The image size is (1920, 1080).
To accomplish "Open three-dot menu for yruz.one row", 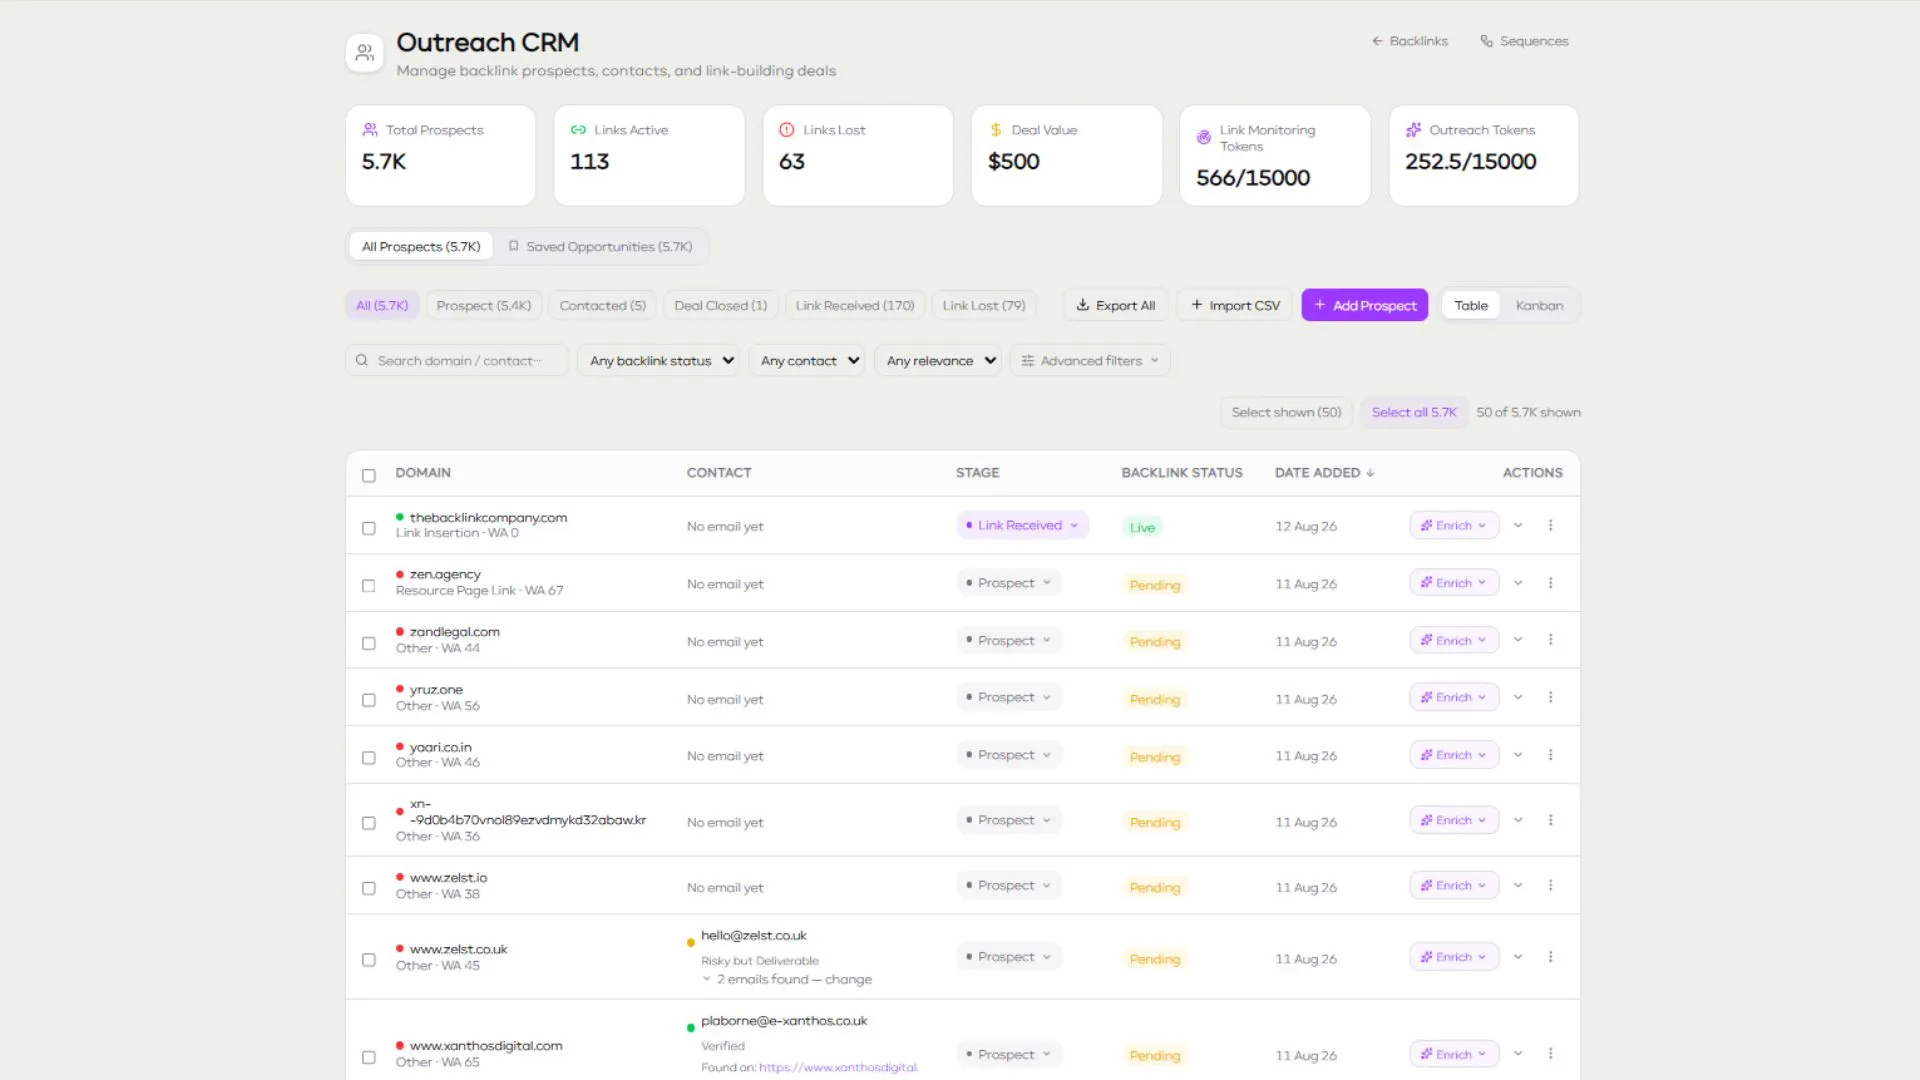I will click(x=1551, y=697).
